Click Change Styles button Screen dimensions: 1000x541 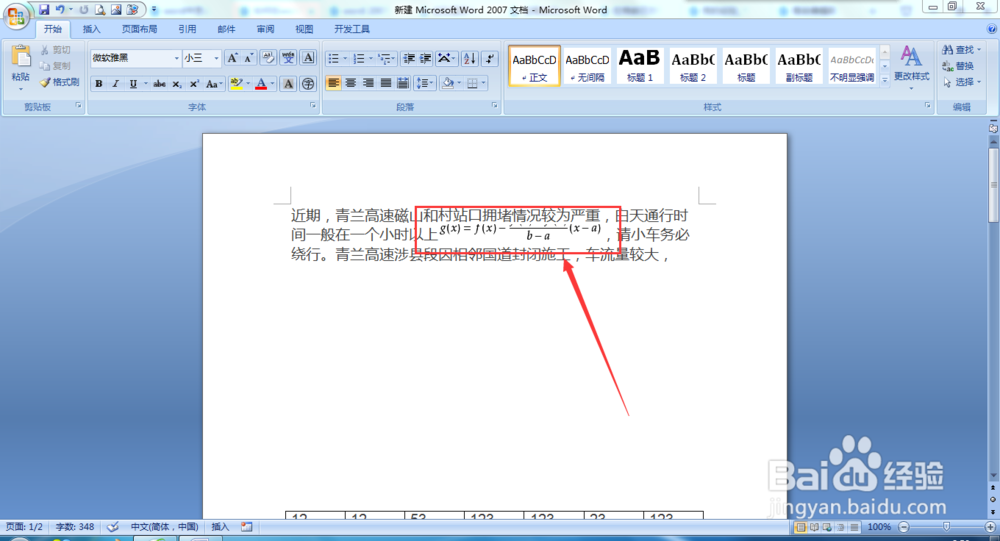(x=911, y=66)
